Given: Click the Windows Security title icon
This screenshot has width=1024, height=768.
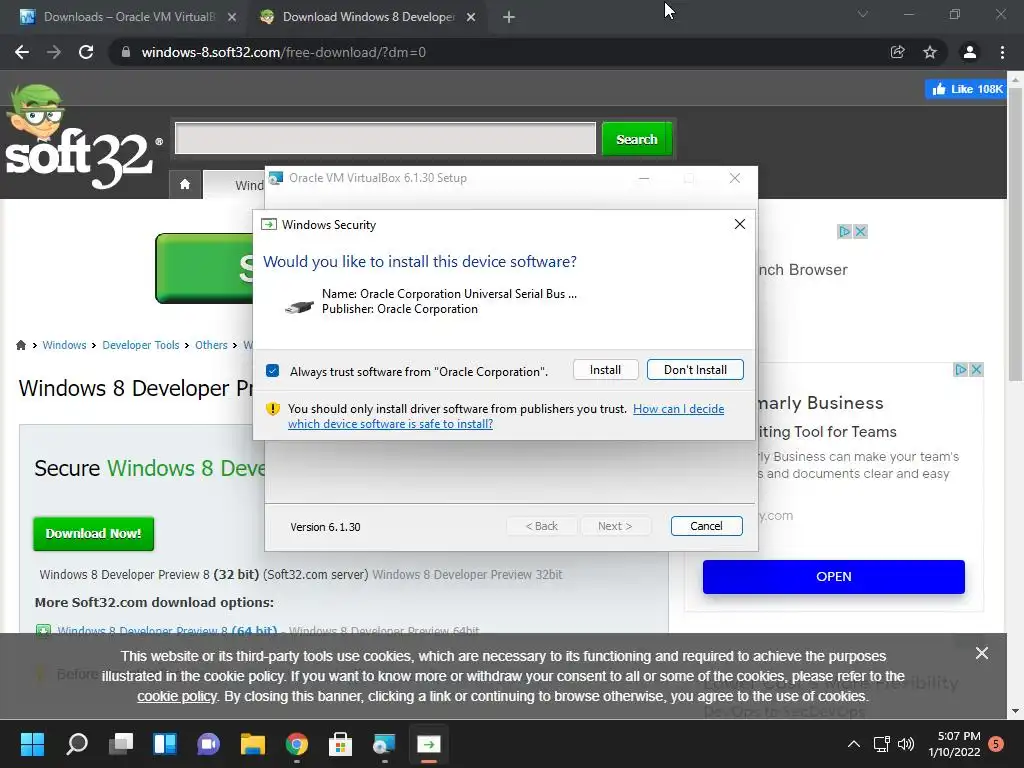Looking at the screenshot, I should pos(268,225).
